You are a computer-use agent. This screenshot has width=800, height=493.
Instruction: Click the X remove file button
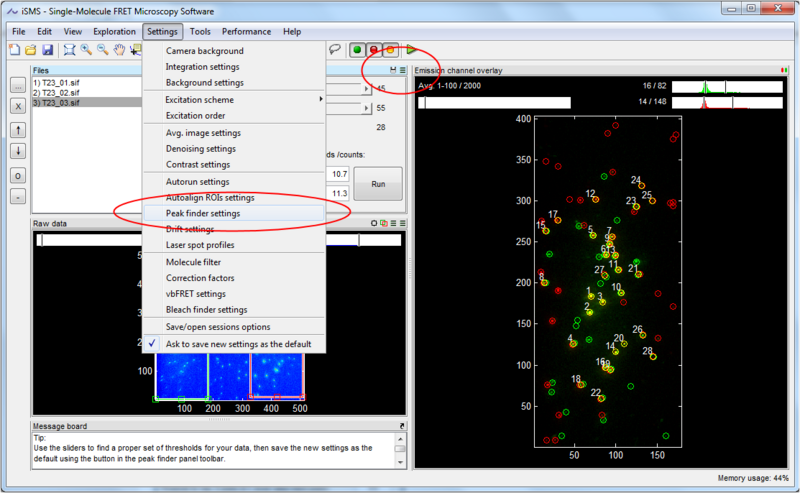coord(18,105)
